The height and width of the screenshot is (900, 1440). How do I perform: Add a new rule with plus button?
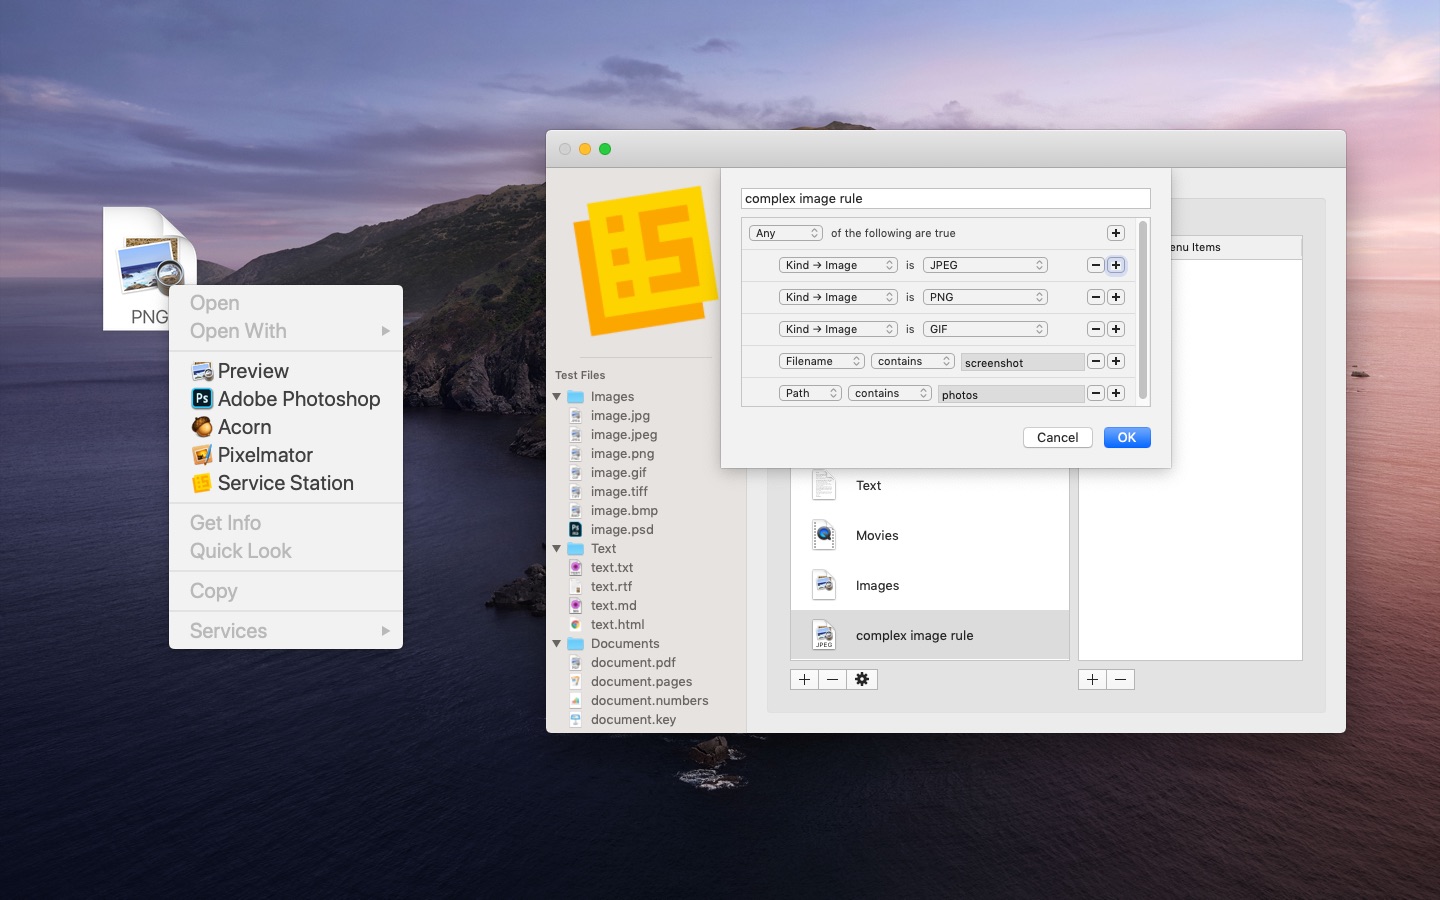pos(804,680)
